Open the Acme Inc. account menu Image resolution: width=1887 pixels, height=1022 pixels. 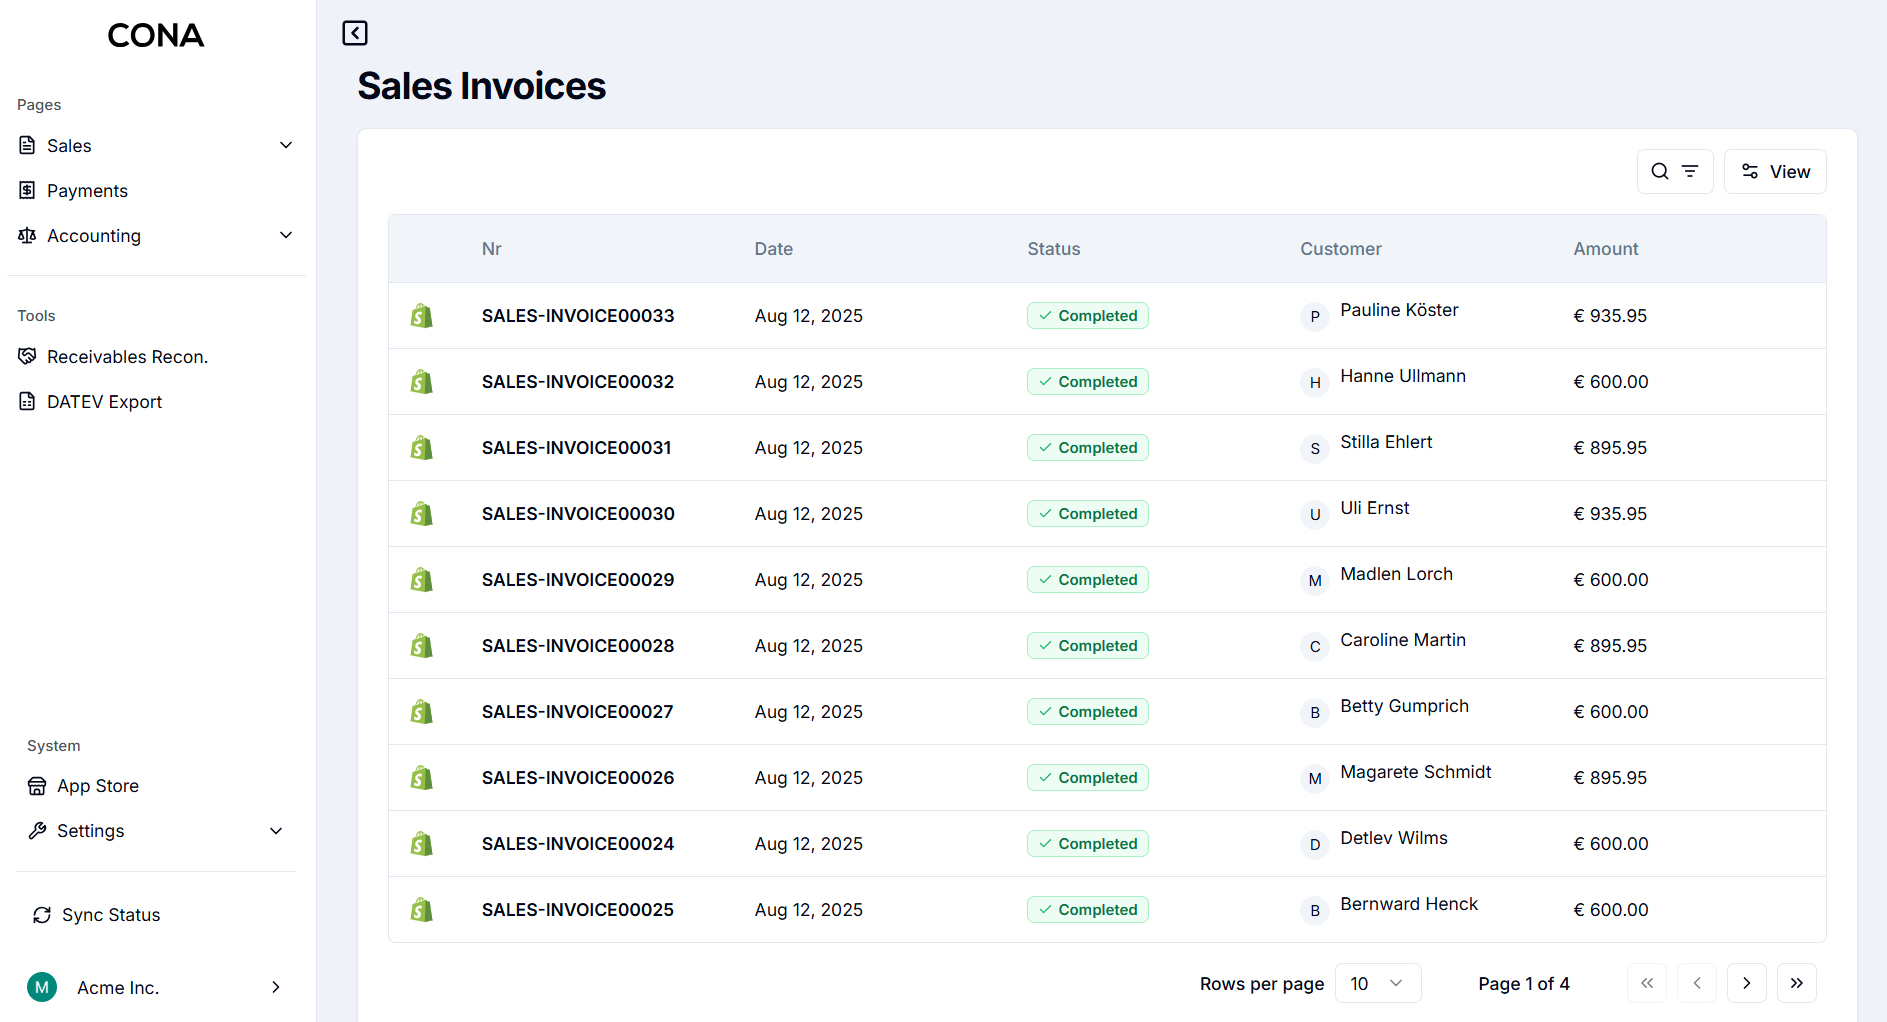click(155, 987)
